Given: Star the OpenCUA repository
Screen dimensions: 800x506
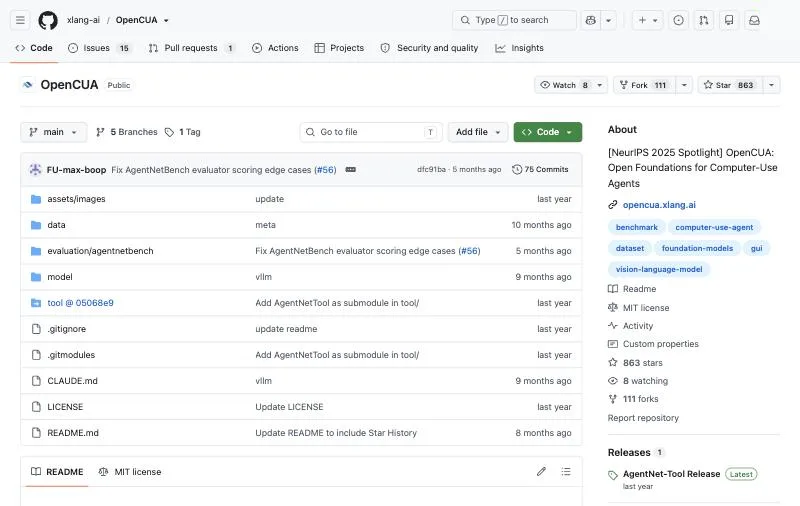Looking at the screenshot, I should [x=730, y=85].
